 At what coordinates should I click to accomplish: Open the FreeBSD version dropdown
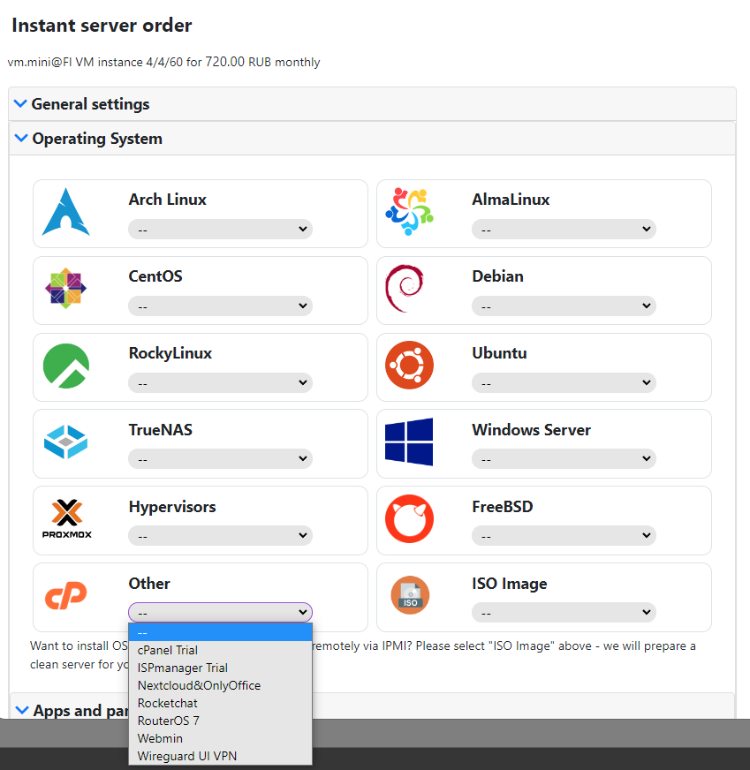[x=564, y=535]
